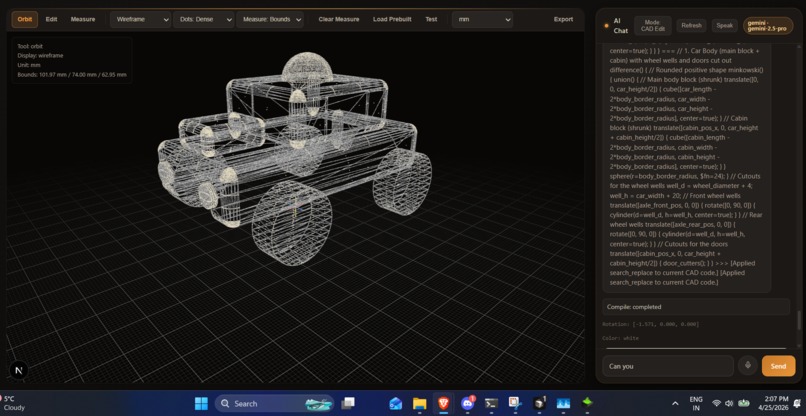This screenshot has height=416, width=806.
Task: Toggle Mode CAD Edit in the chat panel
Action: (652, 25)
